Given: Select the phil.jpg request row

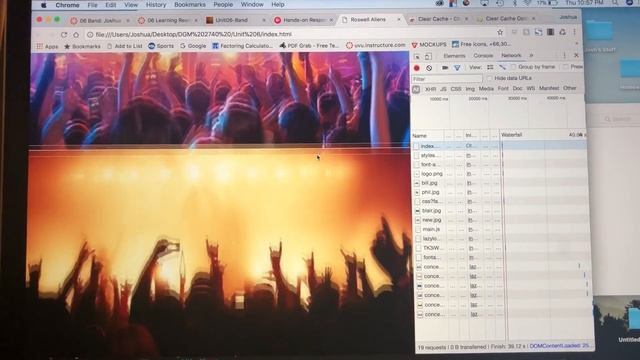Looking at the screenshot, I should click(x=500, y=192).
